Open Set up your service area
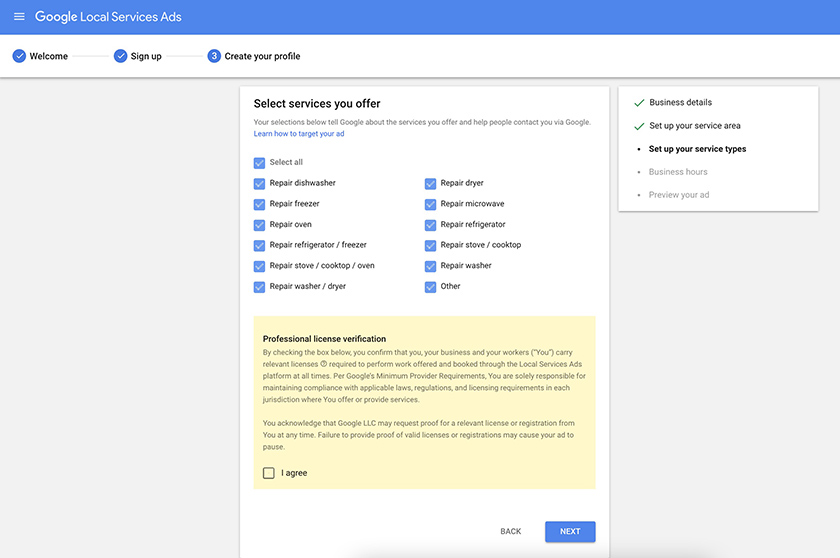Viewport: 840px width, 558px height. point(695,126)
